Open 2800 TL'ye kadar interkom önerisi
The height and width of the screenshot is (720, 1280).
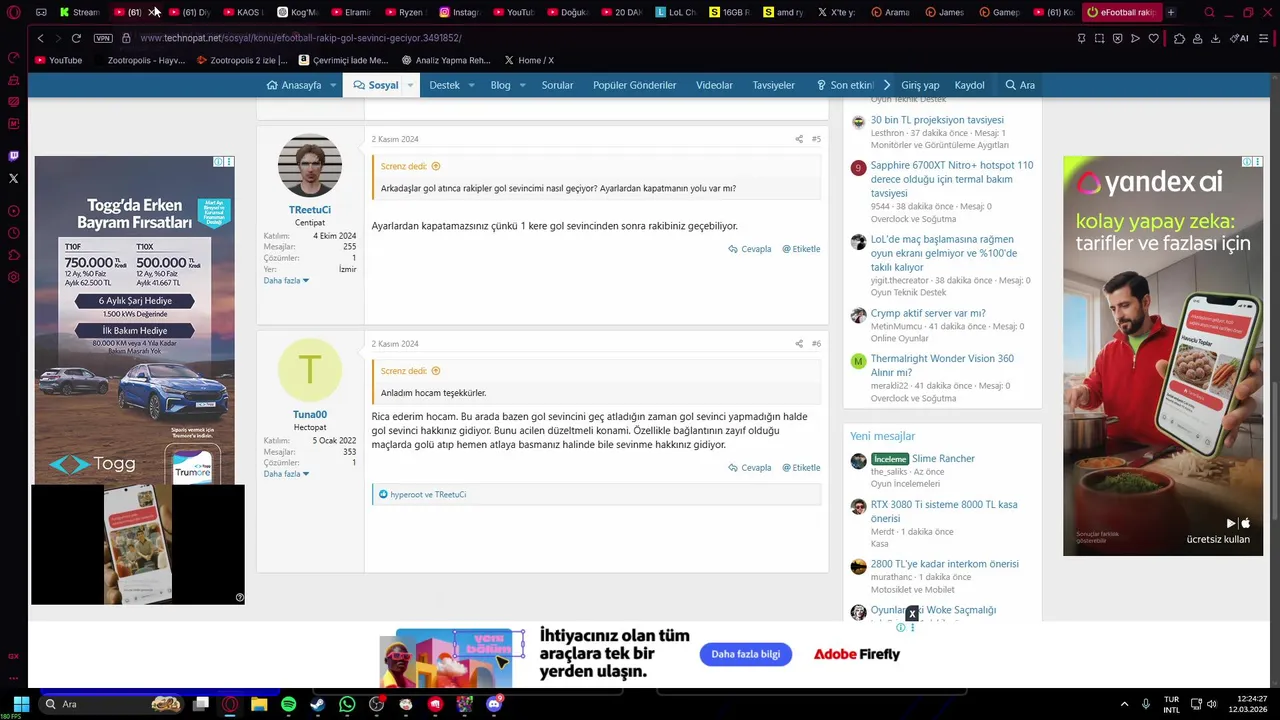[x=944, y=564]
